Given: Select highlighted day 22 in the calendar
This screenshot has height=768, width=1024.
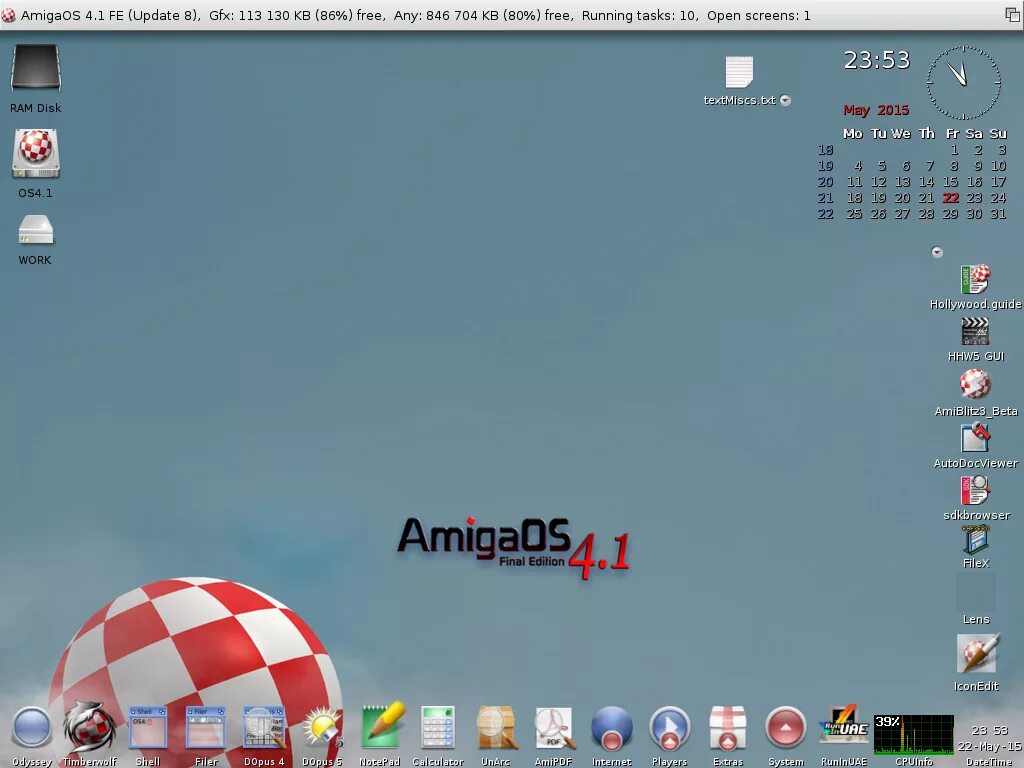Looking at the screenshot, I should [951, 198].
